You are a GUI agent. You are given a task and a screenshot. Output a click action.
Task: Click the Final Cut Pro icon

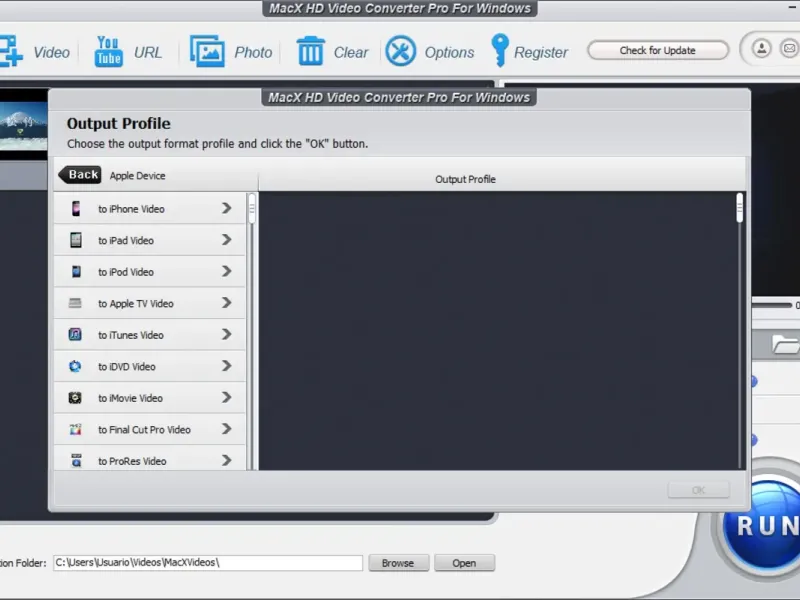76,429
